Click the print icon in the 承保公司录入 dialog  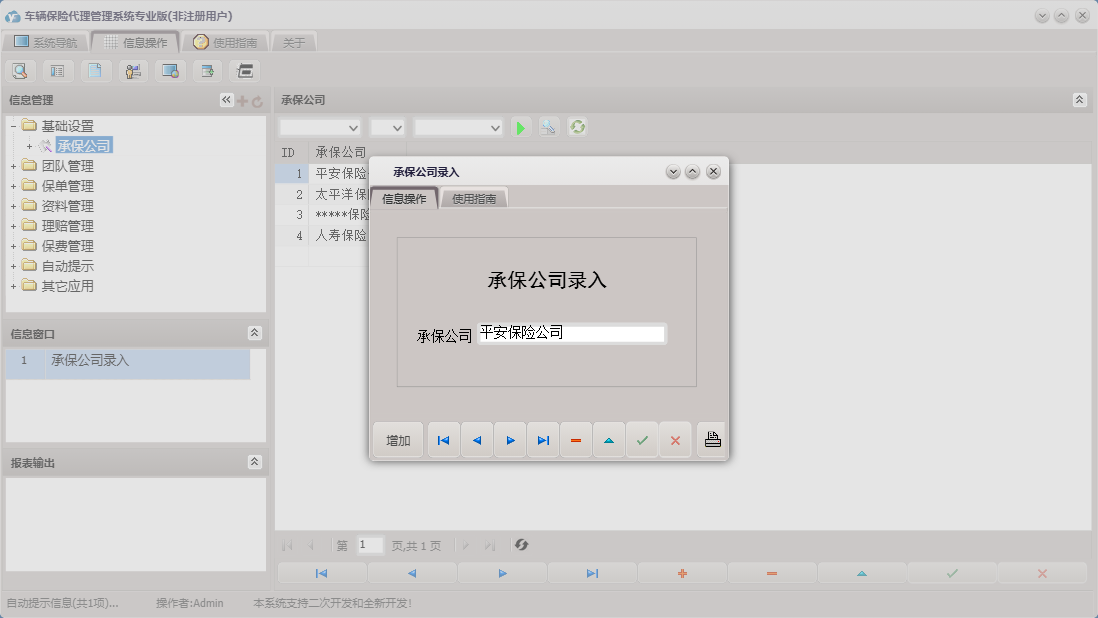pos(711,439)
